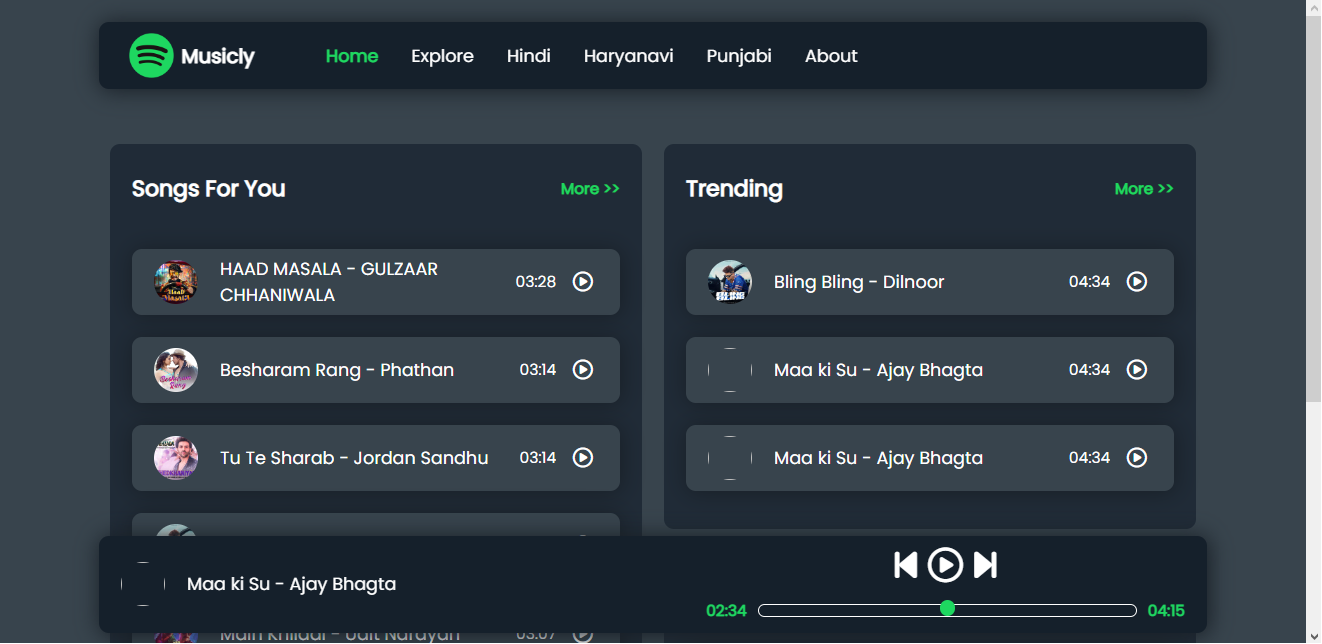1322x644 pixels.
Task: Play the first Maa ki Su track in Trending
Action: (x=1137, y=369)
